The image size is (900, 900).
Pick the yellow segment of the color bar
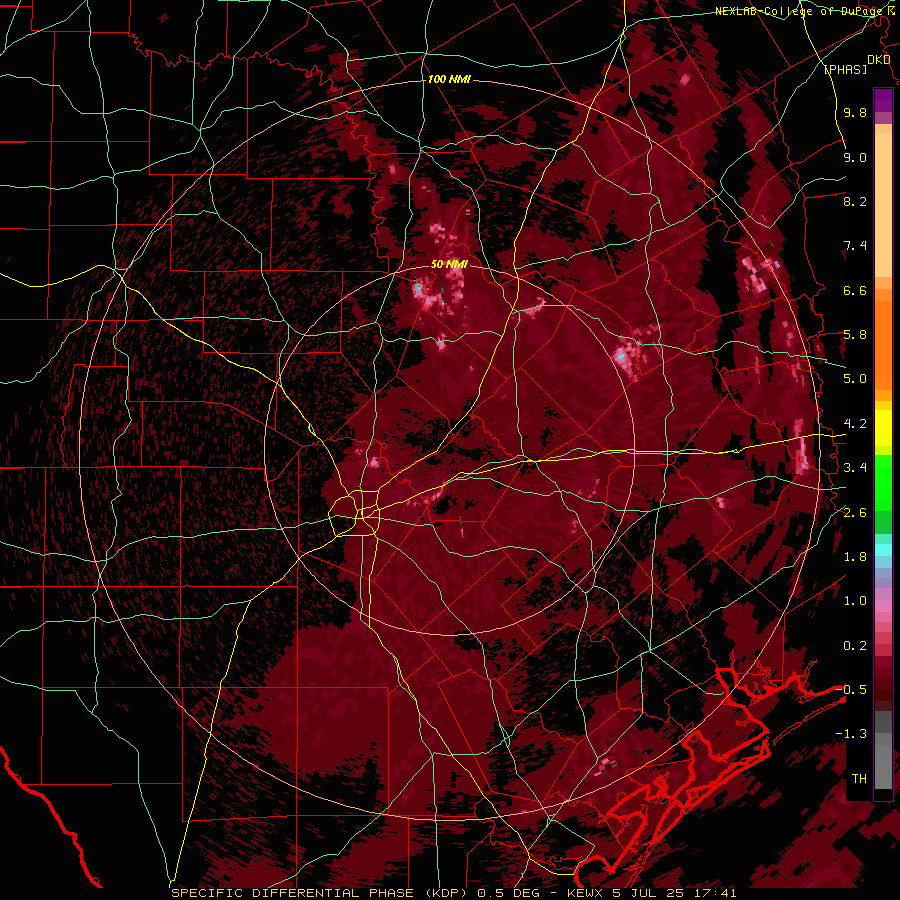(x=883, y=428)
